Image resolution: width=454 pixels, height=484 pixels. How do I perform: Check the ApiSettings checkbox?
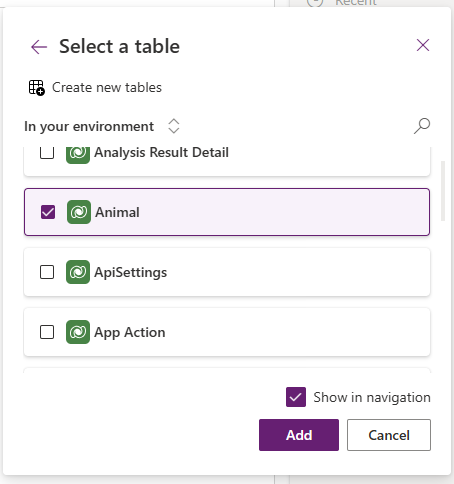47,272
